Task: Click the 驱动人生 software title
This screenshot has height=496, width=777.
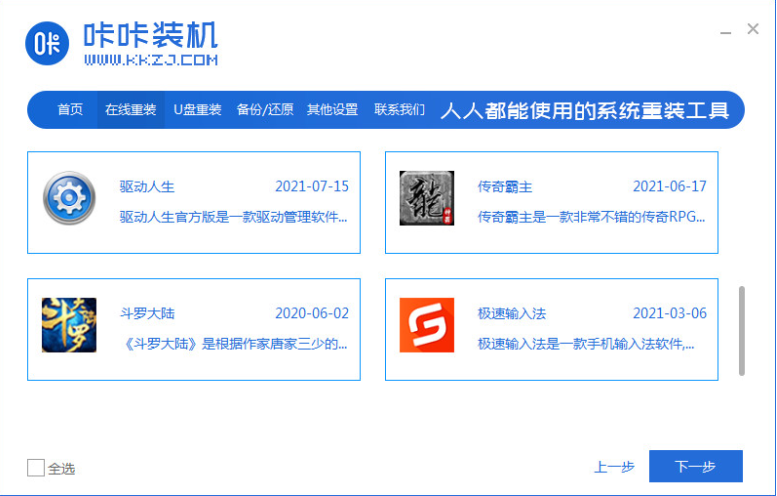Action: (x=147, y=187)
